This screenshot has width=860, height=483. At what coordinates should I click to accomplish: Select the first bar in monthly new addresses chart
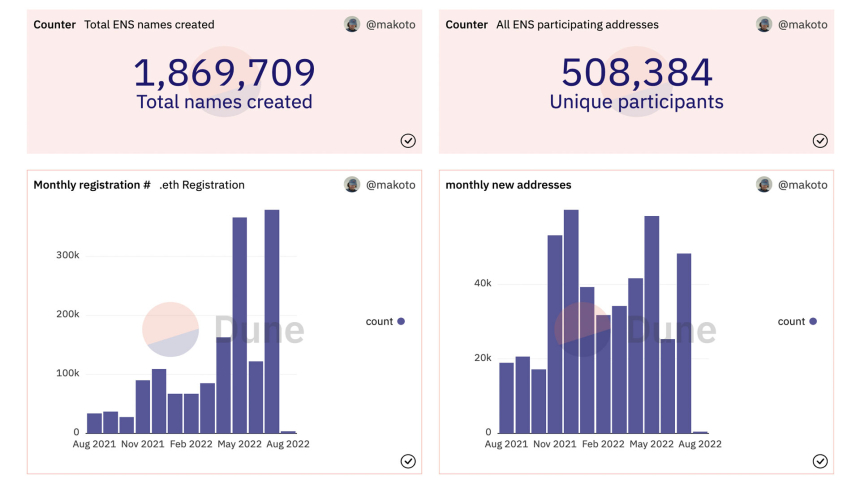point(506,397)
